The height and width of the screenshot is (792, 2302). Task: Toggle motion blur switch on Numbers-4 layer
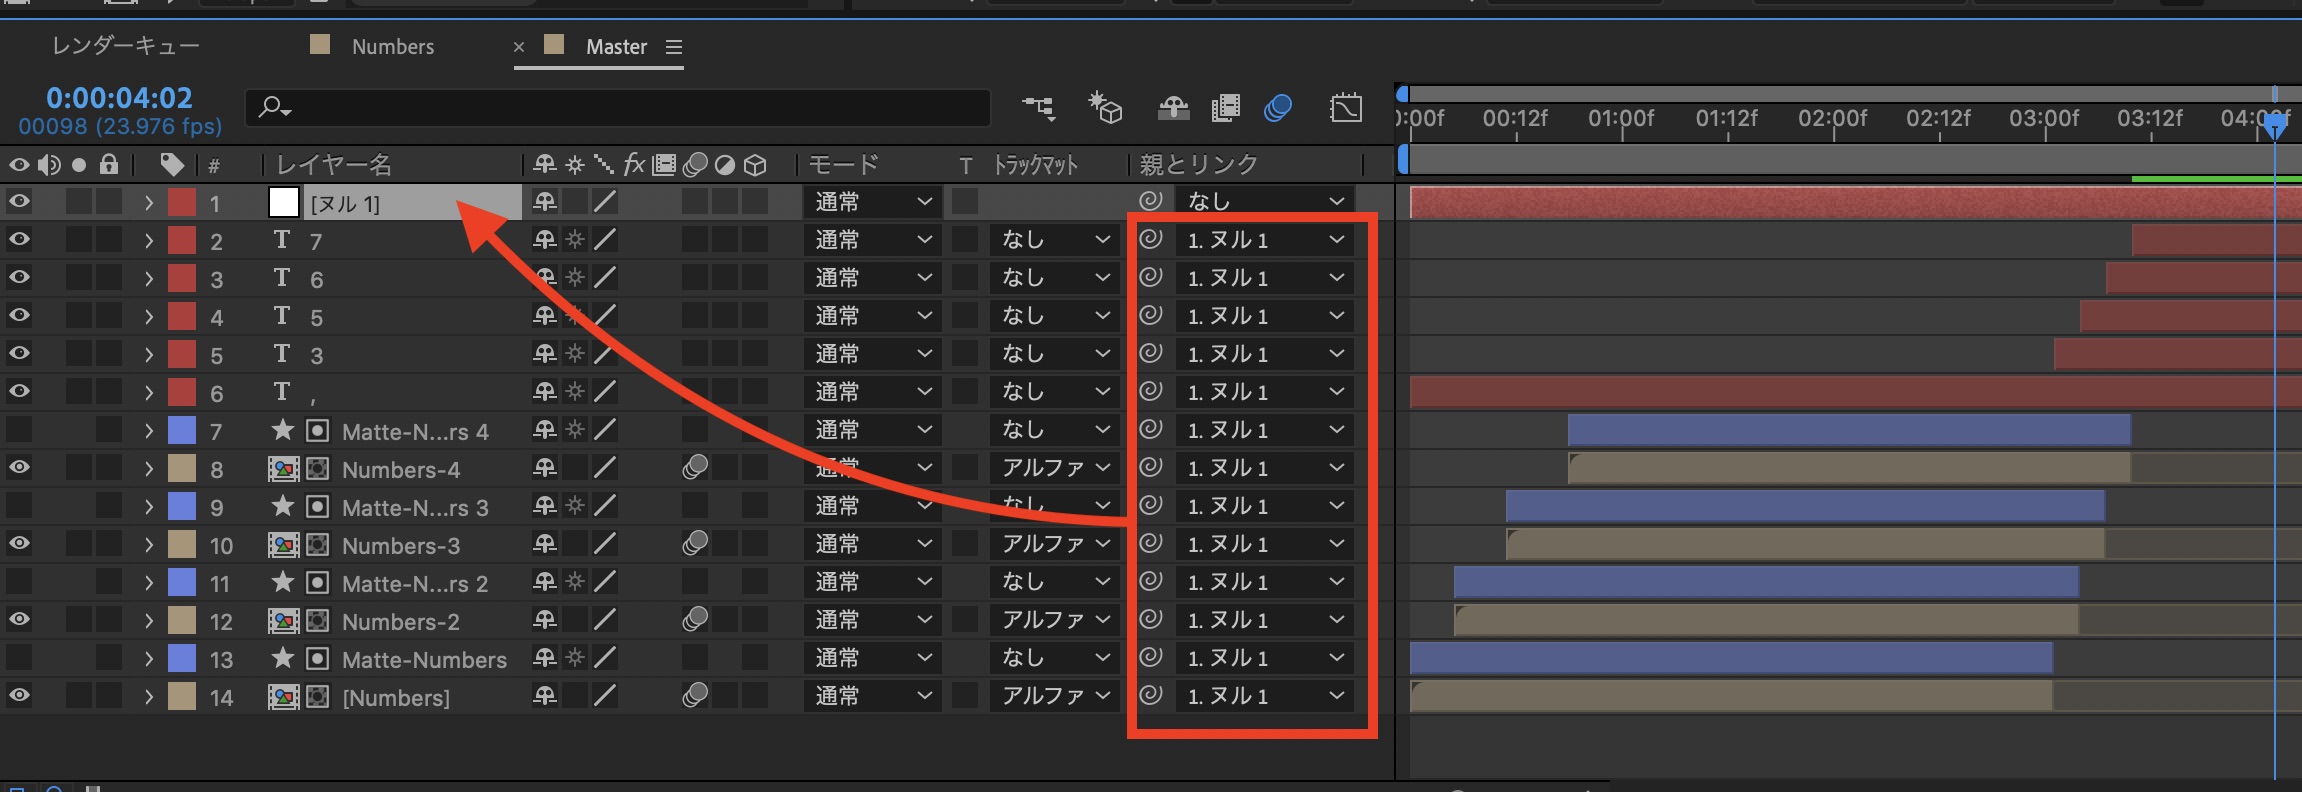695,467
